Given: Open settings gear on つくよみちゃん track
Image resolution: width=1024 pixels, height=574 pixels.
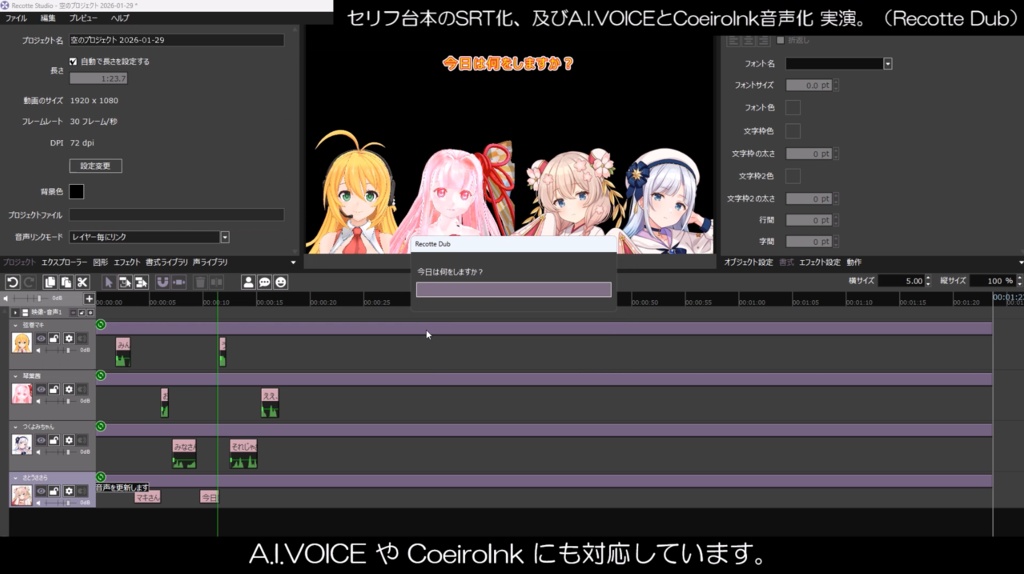Looking at the screenshot, I should point(69,440).
